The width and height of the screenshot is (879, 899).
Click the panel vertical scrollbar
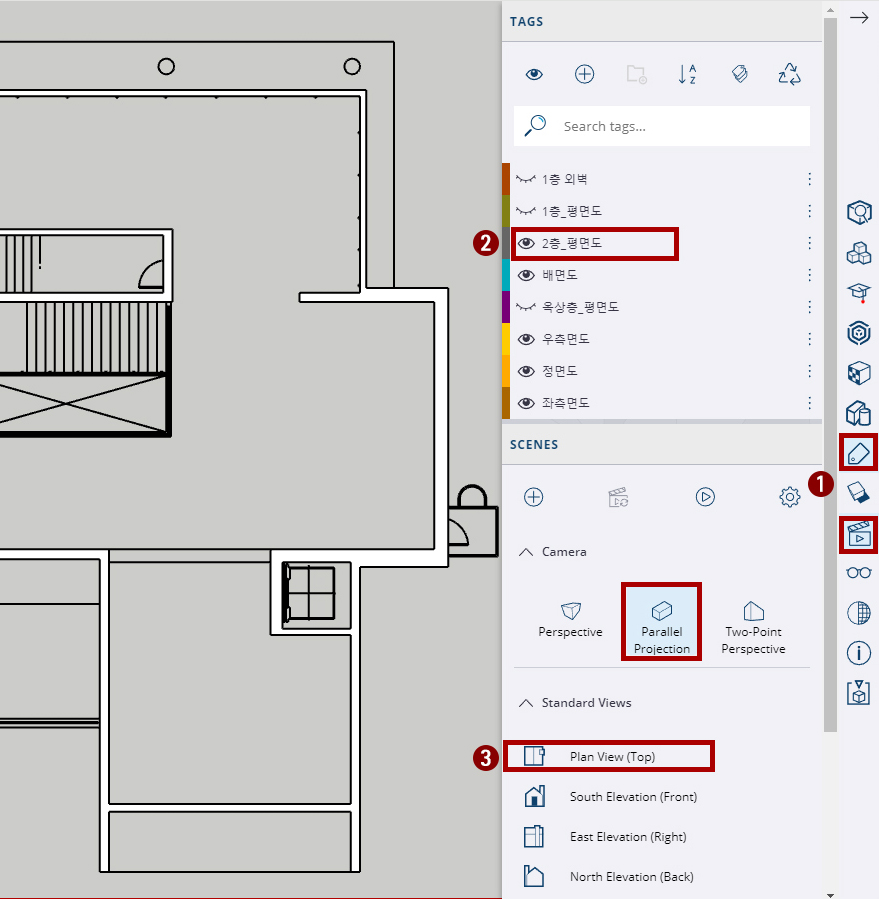[x=830, y=376]
